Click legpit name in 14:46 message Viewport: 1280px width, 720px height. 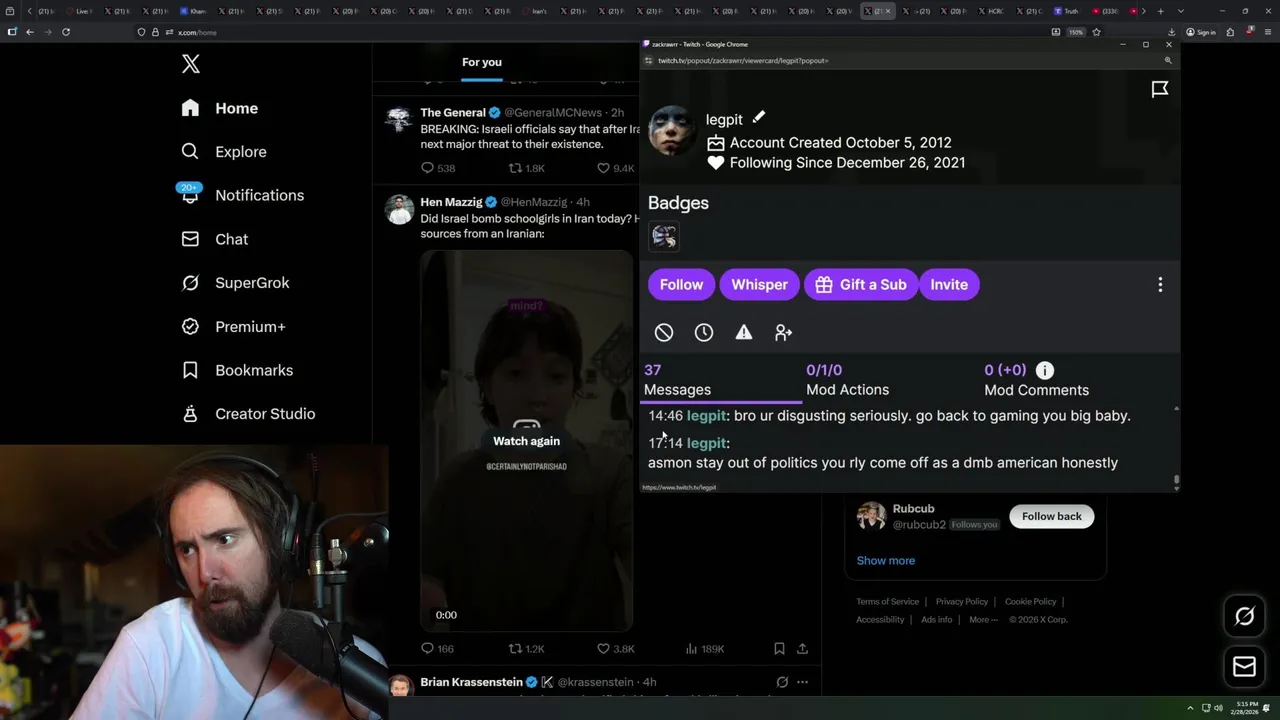pos(706,416)
